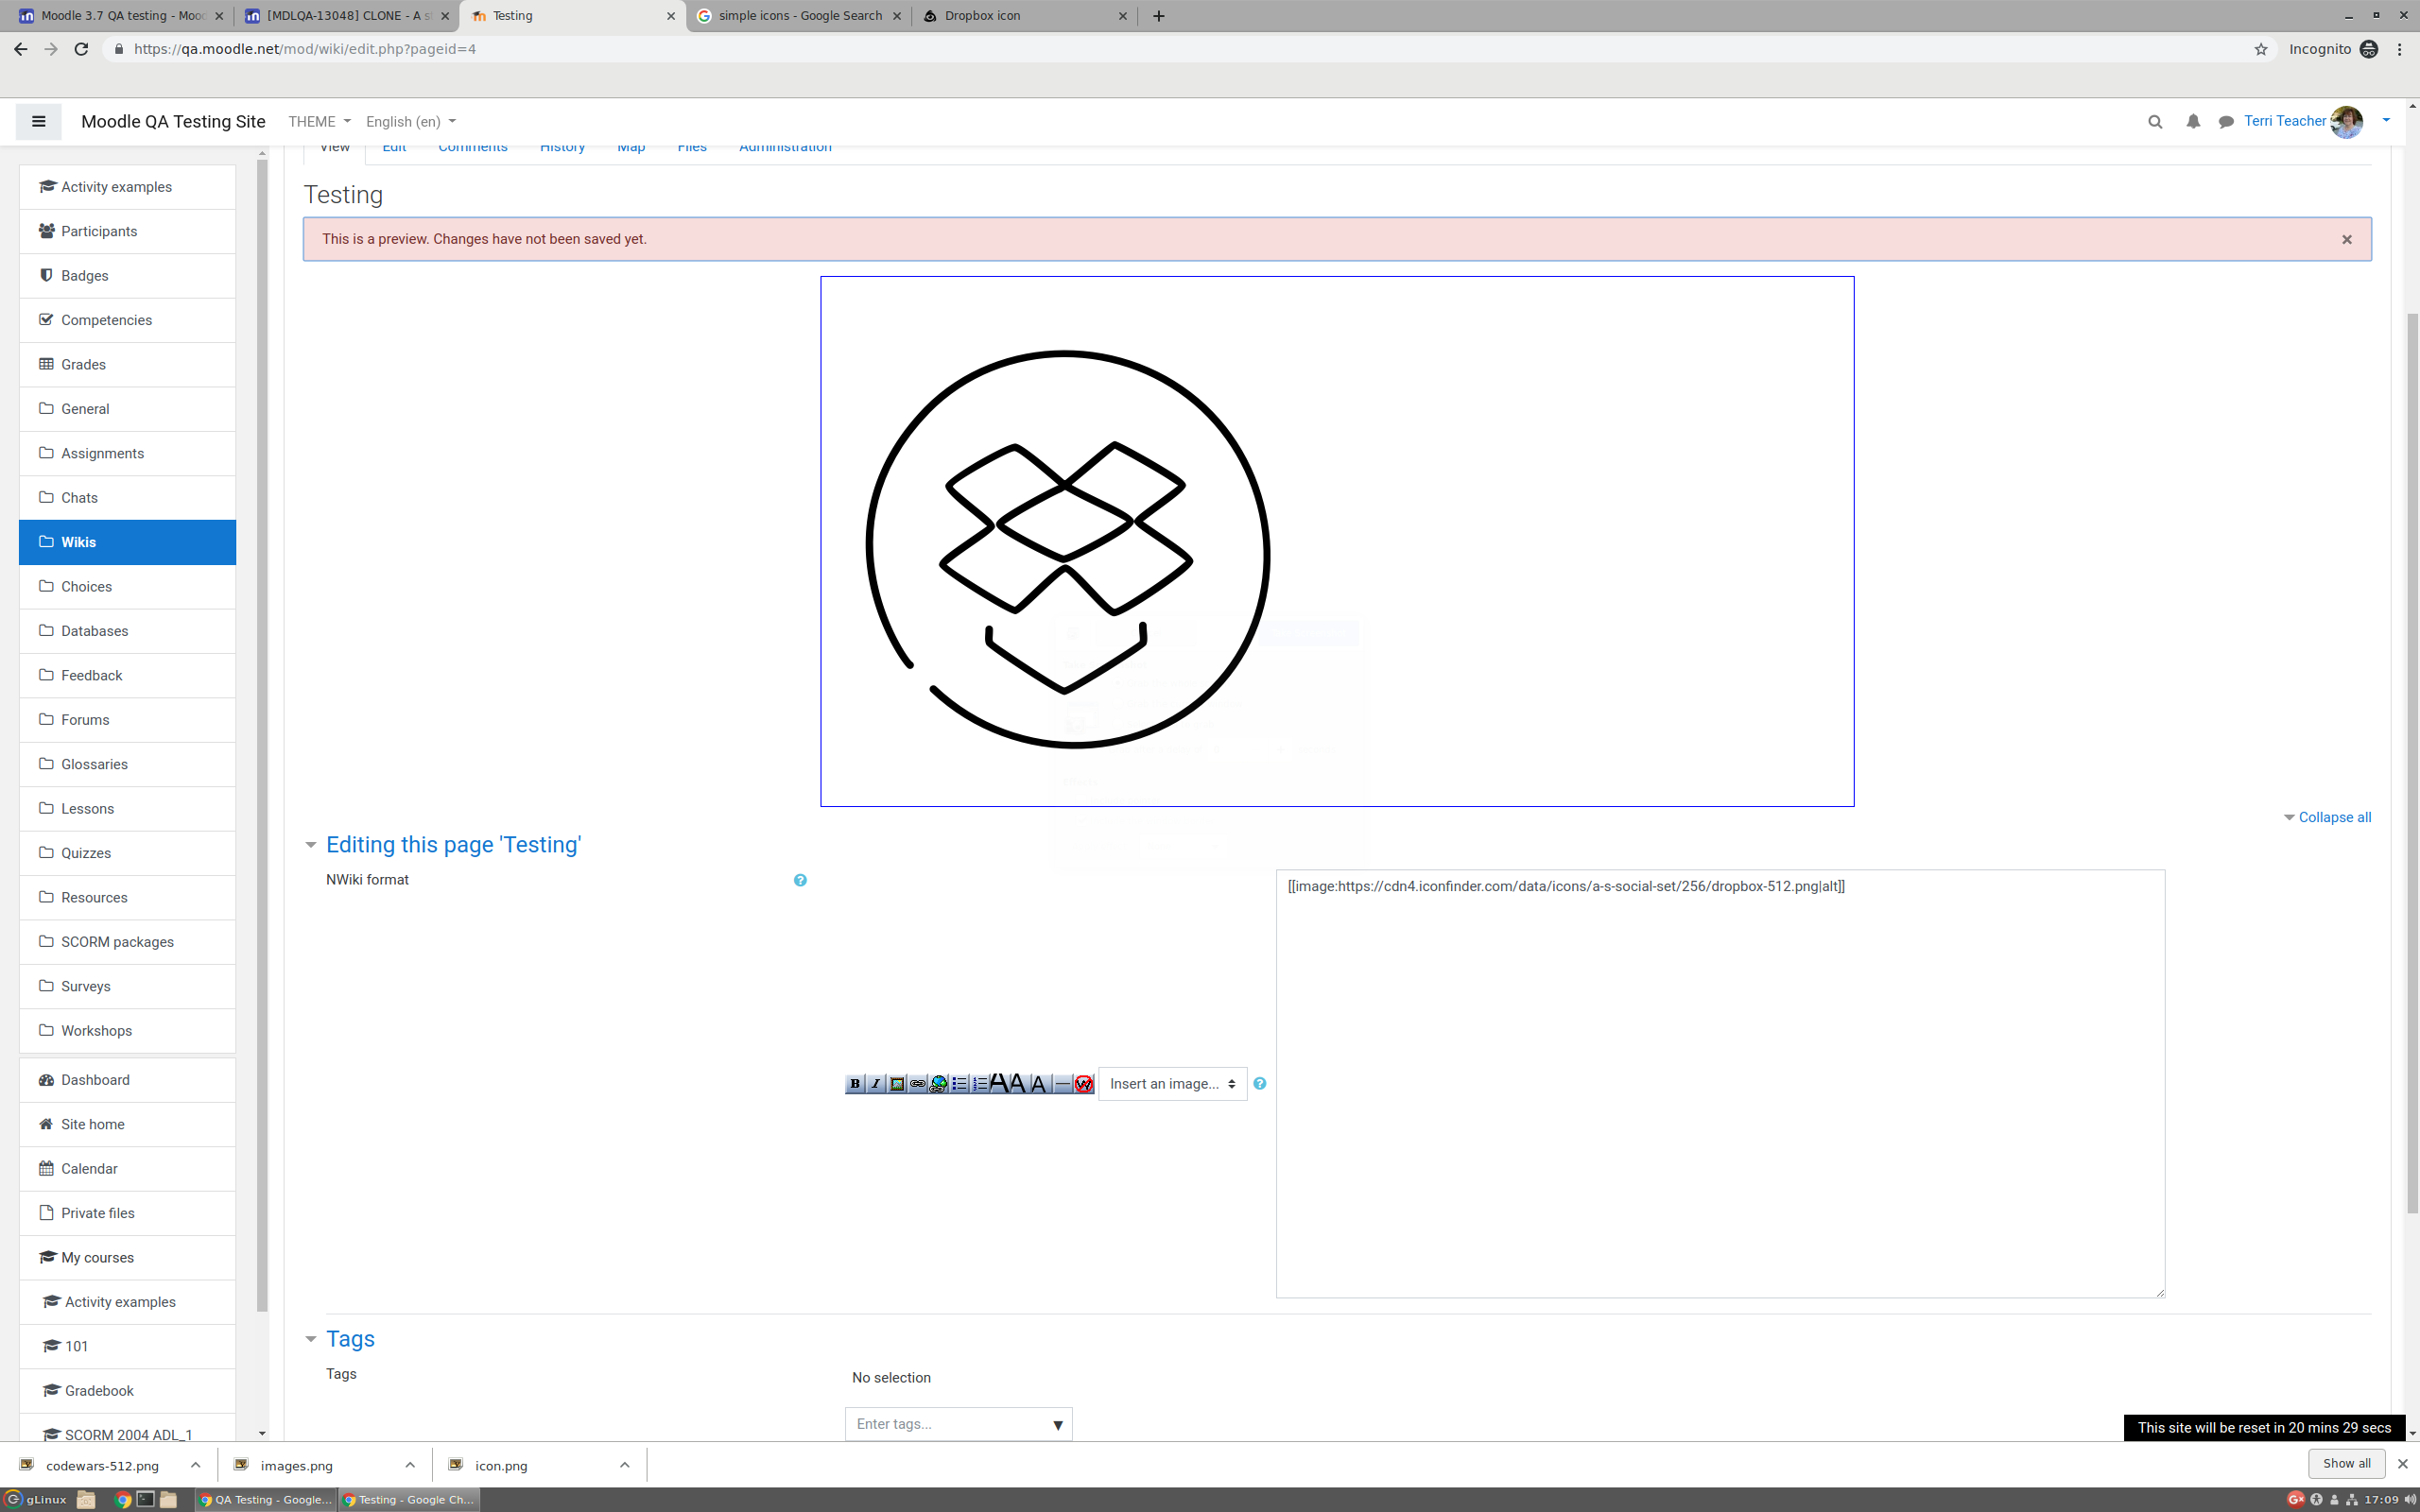The image size is (2420, 1512).
Task: Apply largest heading size A
Action: point(1000,1084)
